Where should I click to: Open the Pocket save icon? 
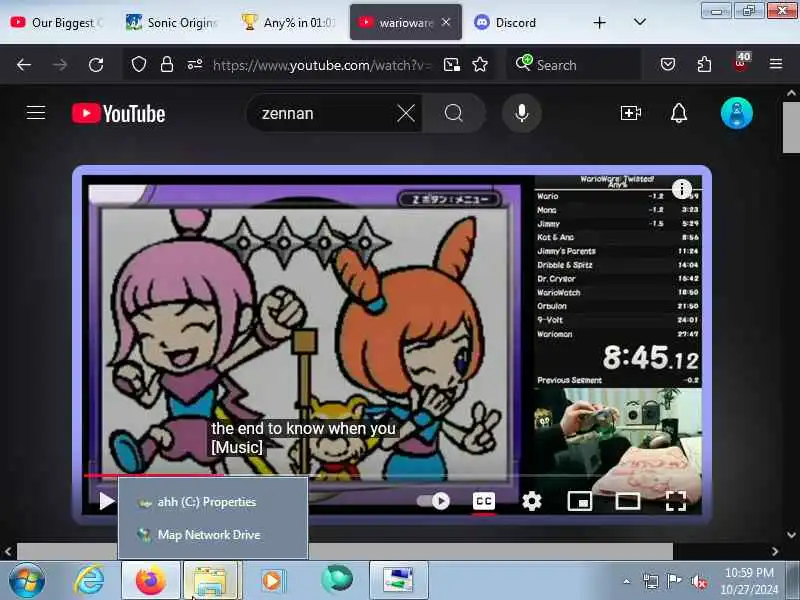pyautogui.click(x=668, y=64)
